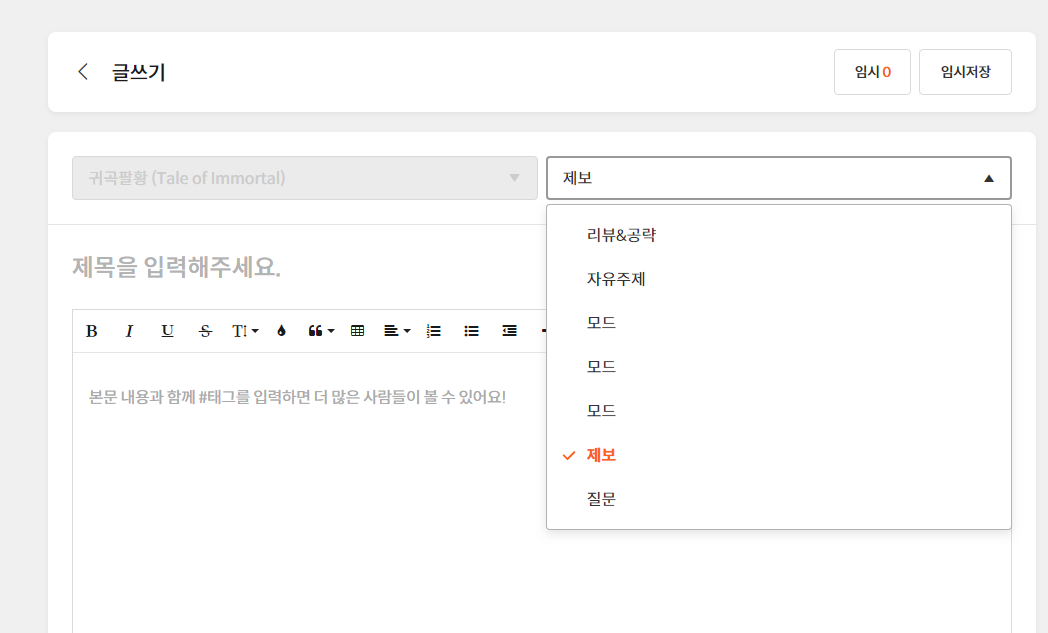Image resolution: width=1048 pixels, height=633 pixels.
Task: Toggle bold formatting in editor toolbar
Action: [92, 331]
